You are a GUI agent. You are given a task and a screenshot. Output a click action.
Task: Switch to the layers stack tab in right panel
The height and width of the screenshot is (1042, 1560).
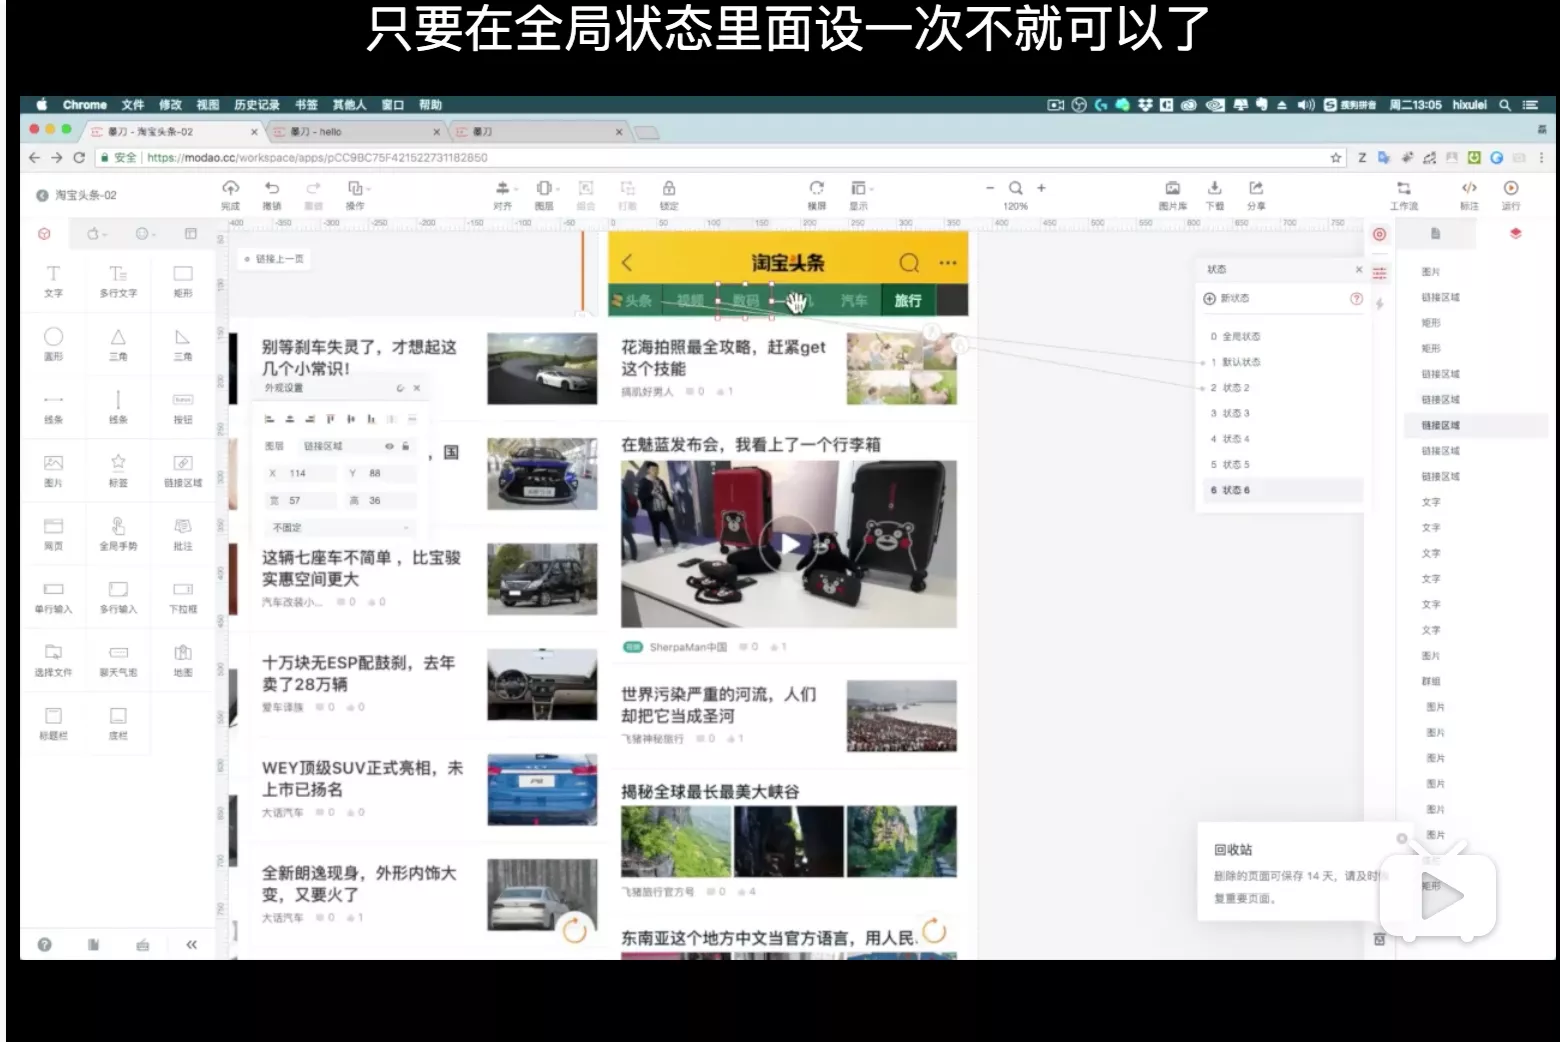1515,233
